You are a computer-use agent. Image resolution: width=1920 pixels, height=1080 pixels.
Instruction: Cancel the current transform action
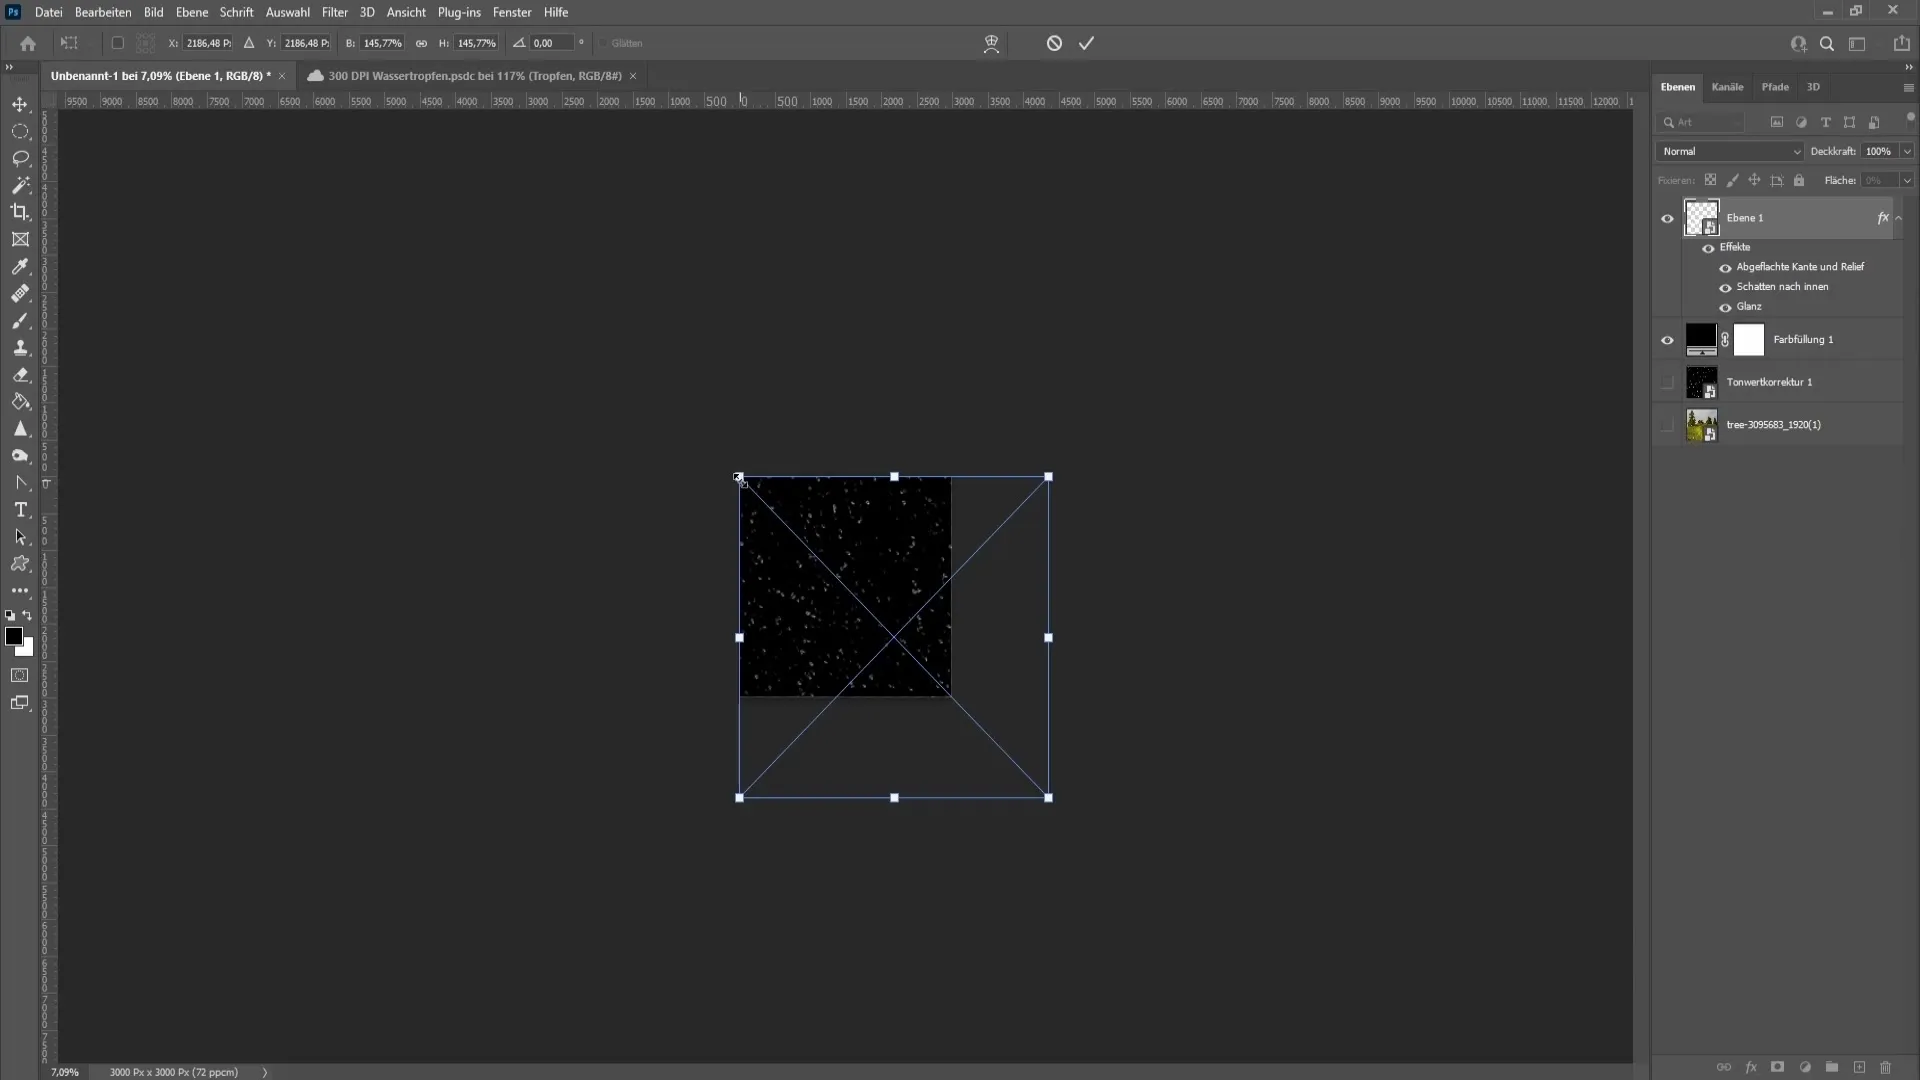coord(1054,42)
